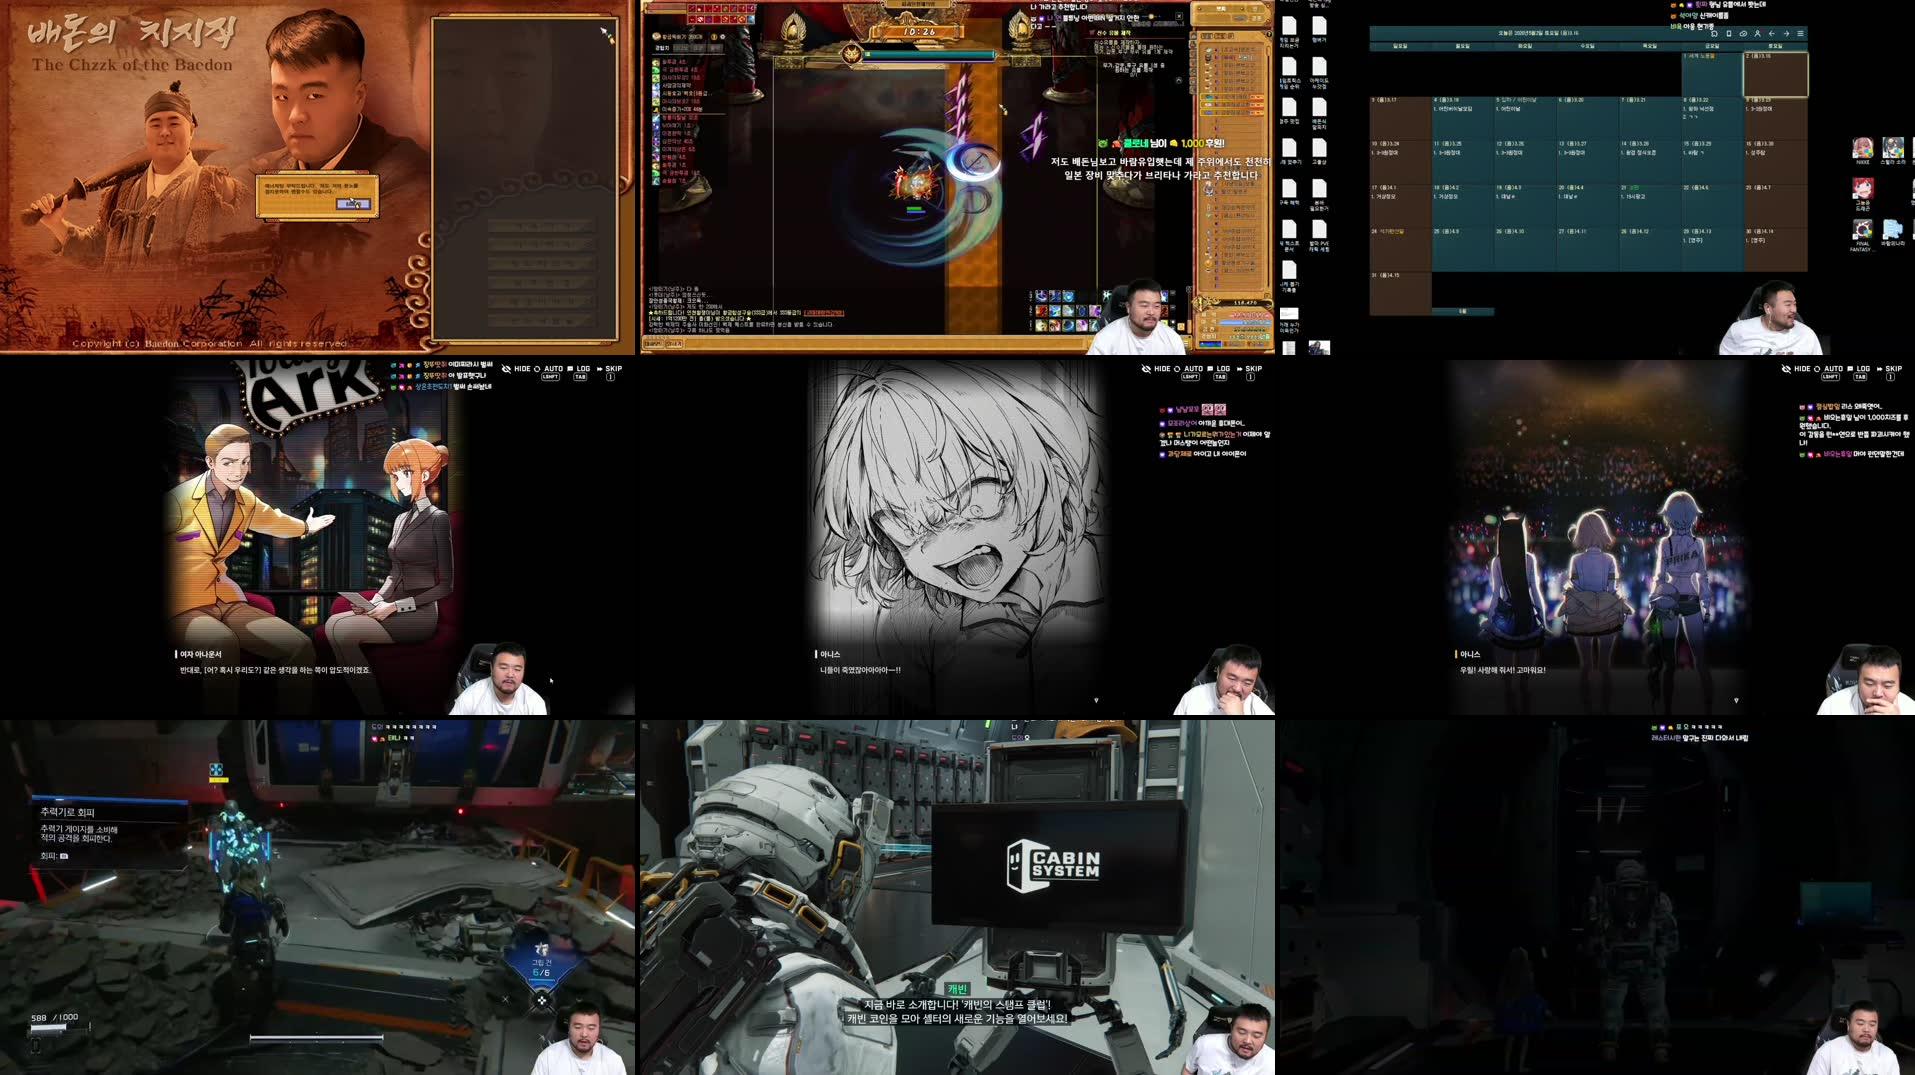
Task: Toggle HIDE in the talk show scene
Action: [x=516, y=369]
